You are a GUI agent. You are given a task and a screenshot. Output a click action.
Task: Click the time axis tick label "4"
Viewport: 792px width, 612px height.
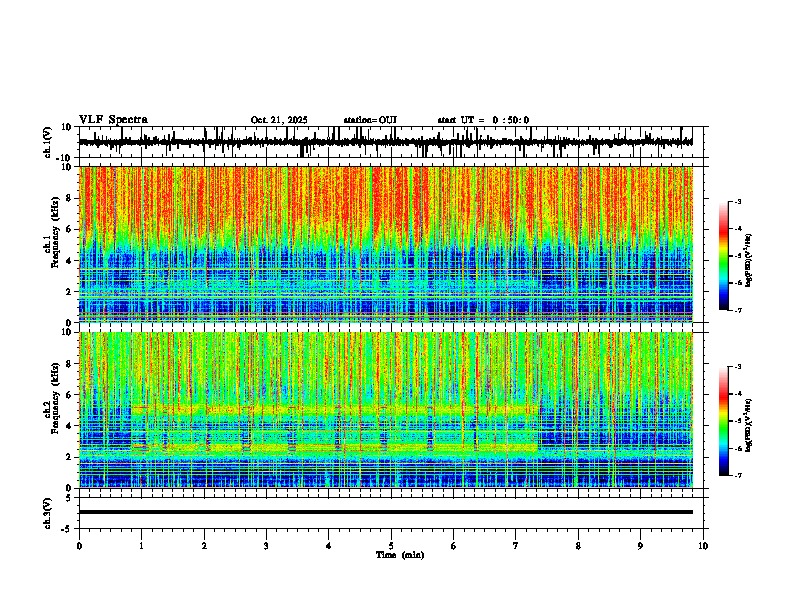point(329,546)
